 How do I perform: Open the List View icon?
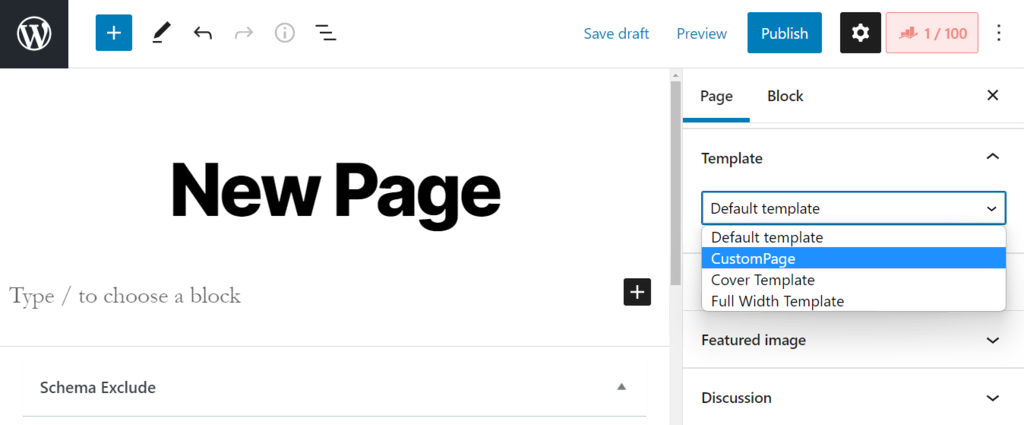tap(326, 34)
